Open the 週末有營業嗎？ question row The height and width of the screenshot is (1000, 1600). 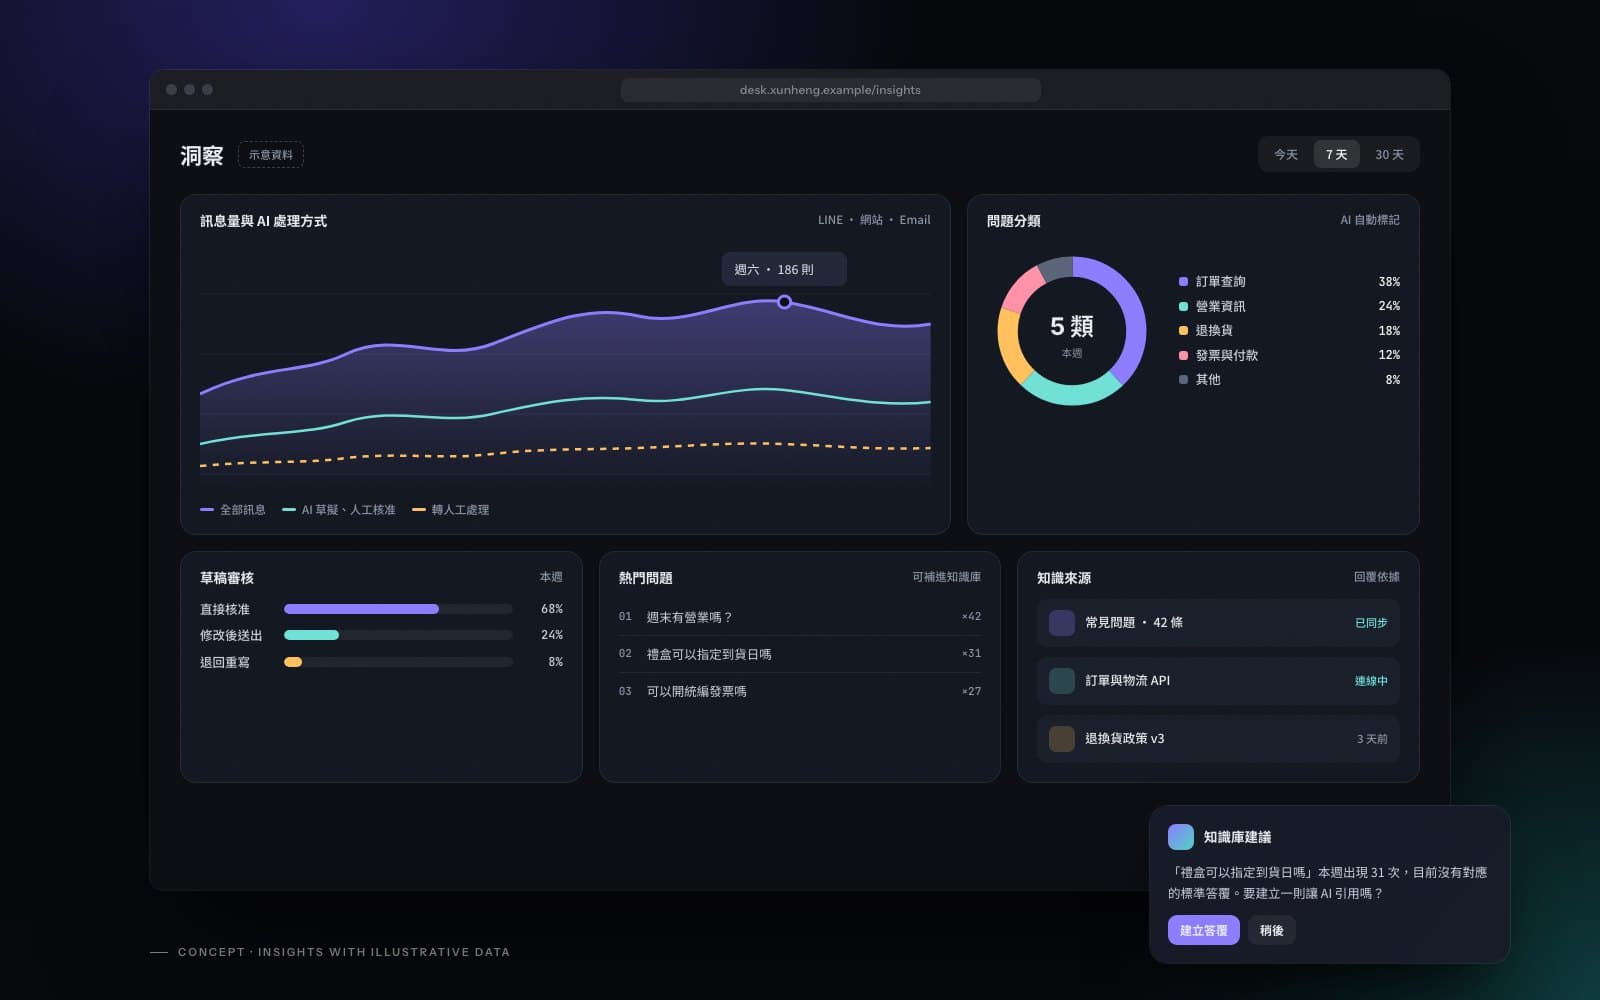point(800,617)
